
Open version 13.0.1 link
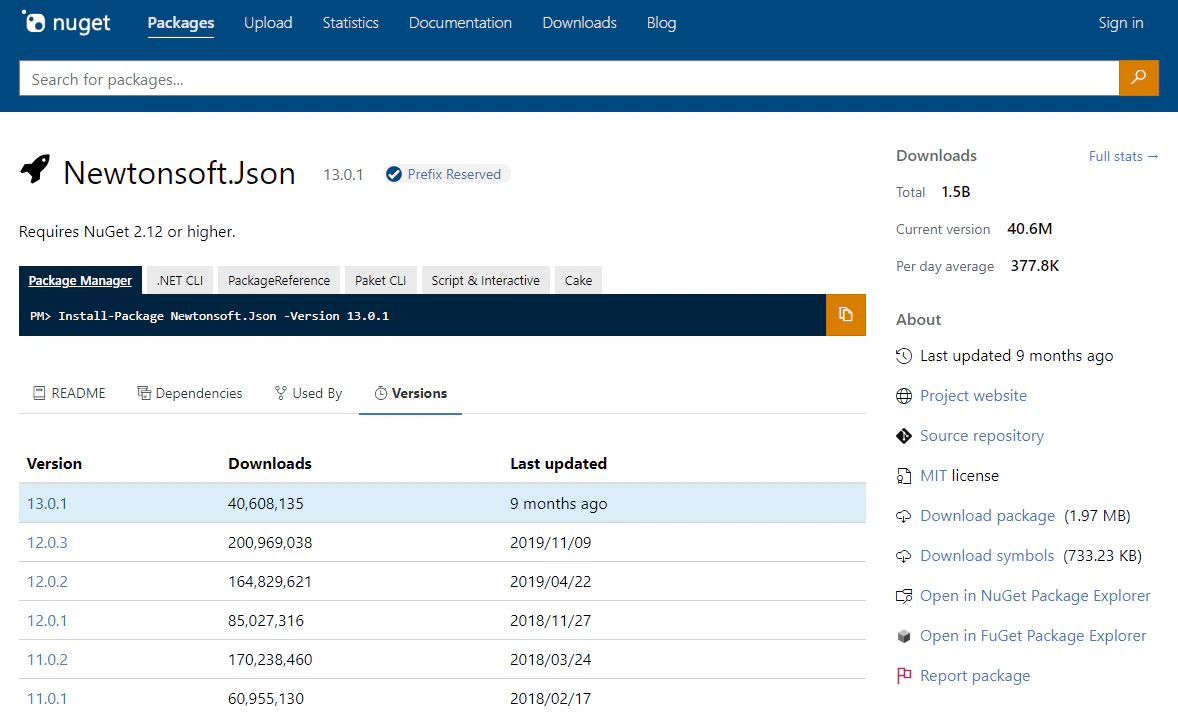[47, 503]
